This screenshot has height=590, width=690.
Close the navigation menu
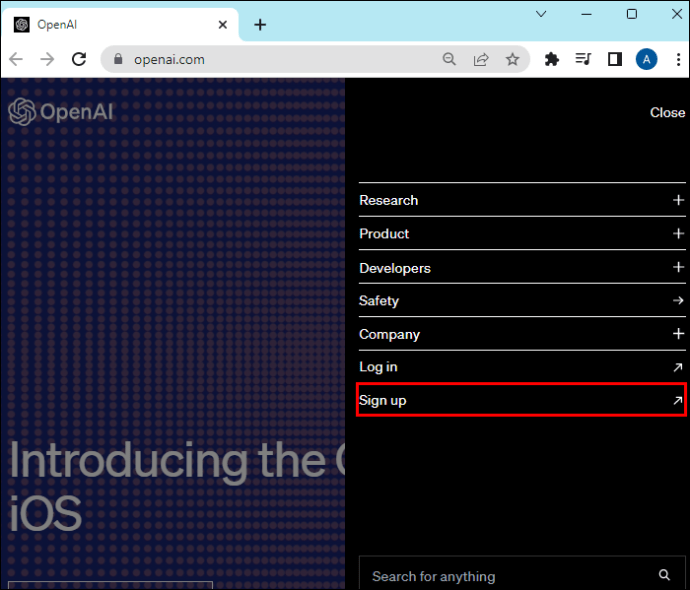(x=667, y=113)
